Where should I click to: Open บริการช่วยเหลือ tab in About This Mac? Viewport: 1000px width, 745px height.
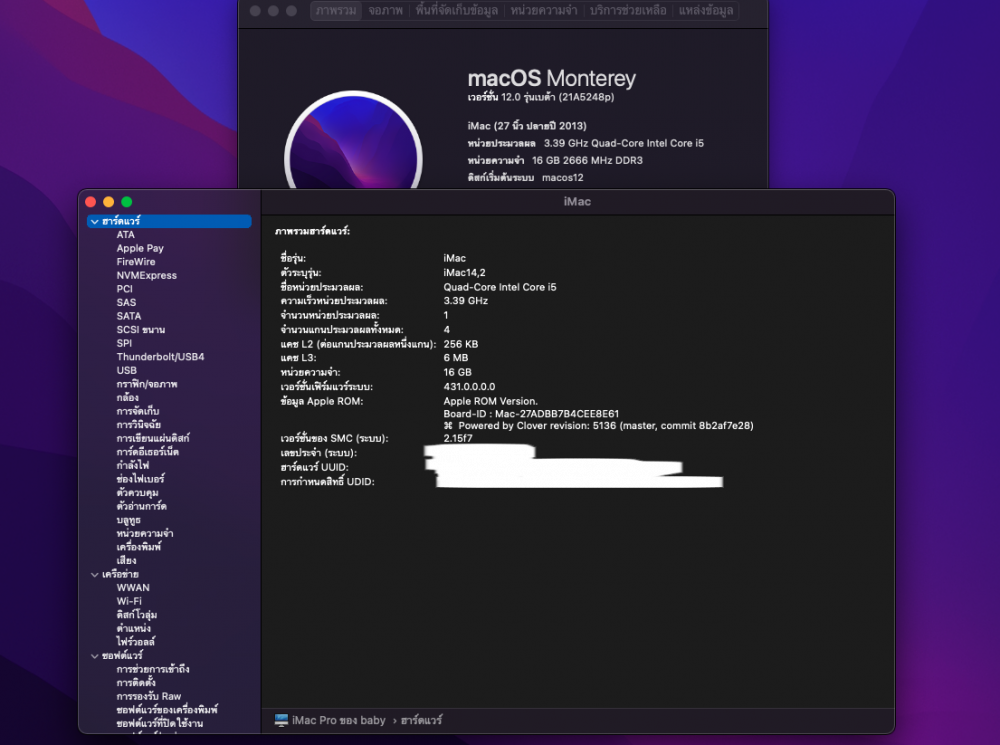628,10
